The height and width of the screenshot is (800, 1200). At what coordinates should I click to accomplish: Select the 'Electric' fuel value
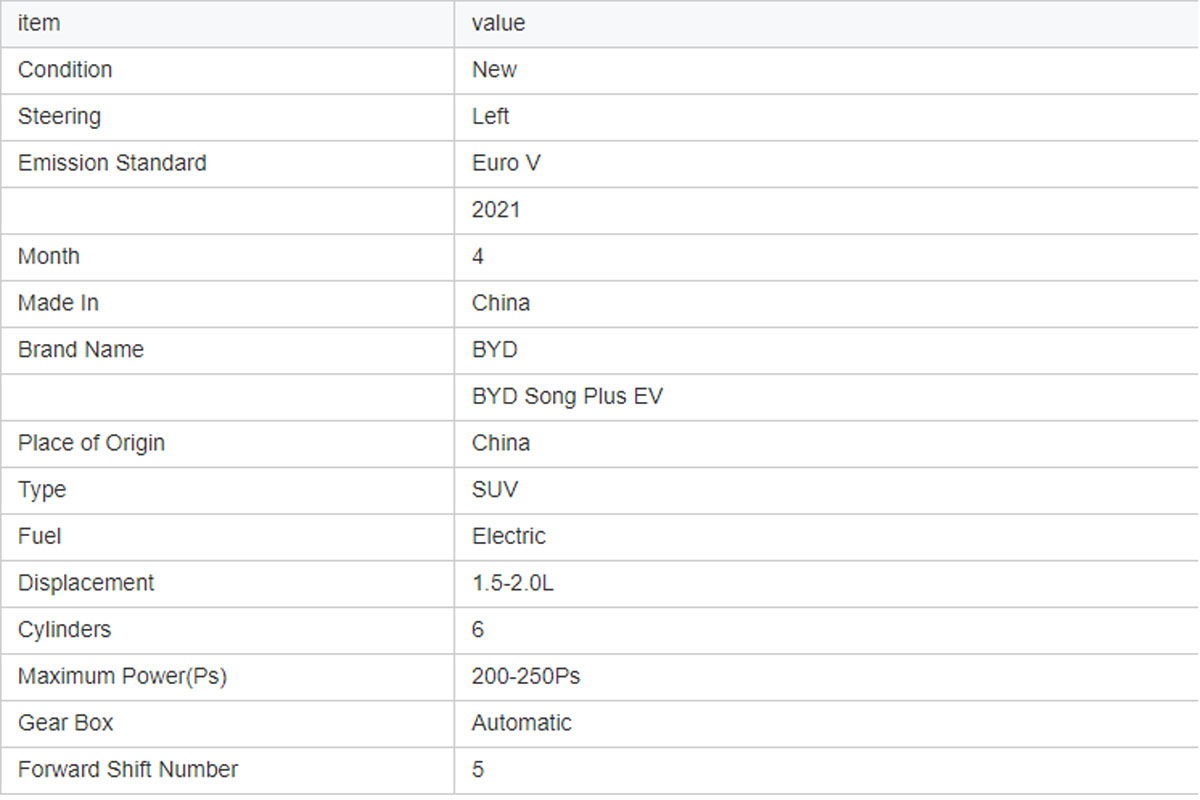[x=509, y=537]
